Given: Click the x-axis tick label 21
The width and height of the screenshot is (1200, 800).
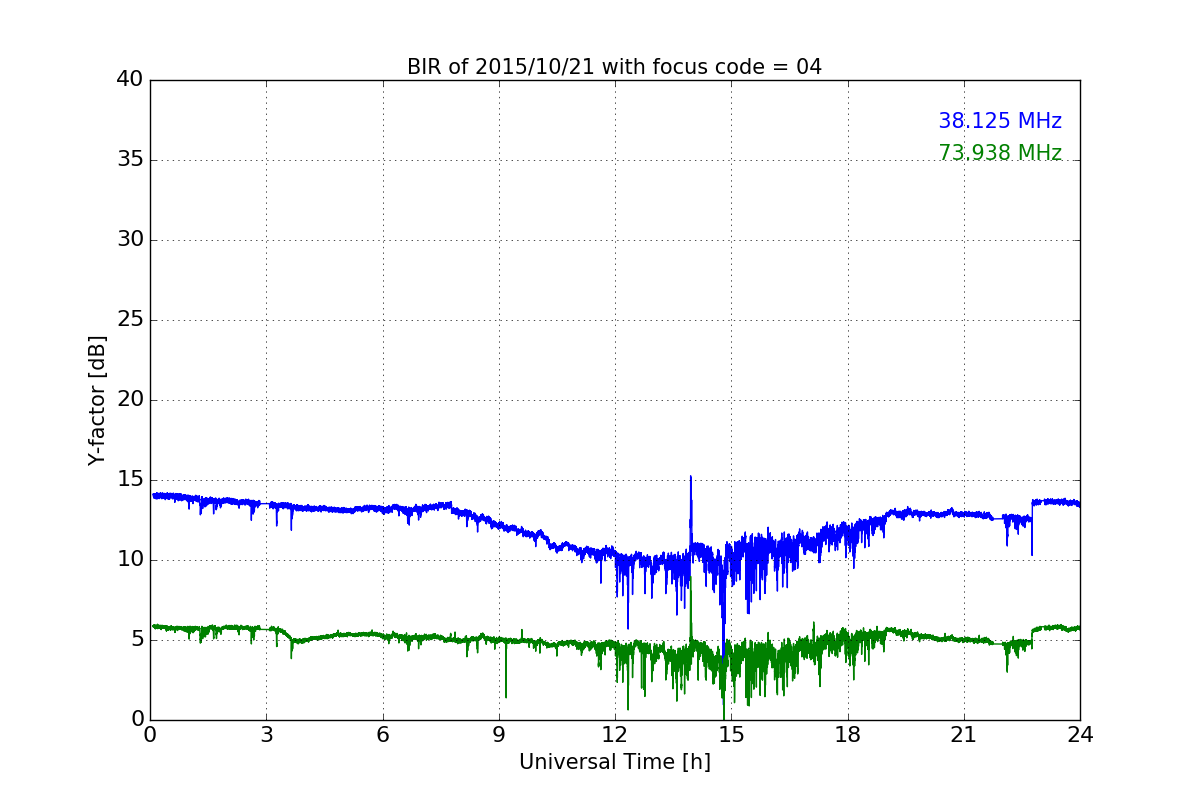Looking at the screenshot, I should (964, 735).
